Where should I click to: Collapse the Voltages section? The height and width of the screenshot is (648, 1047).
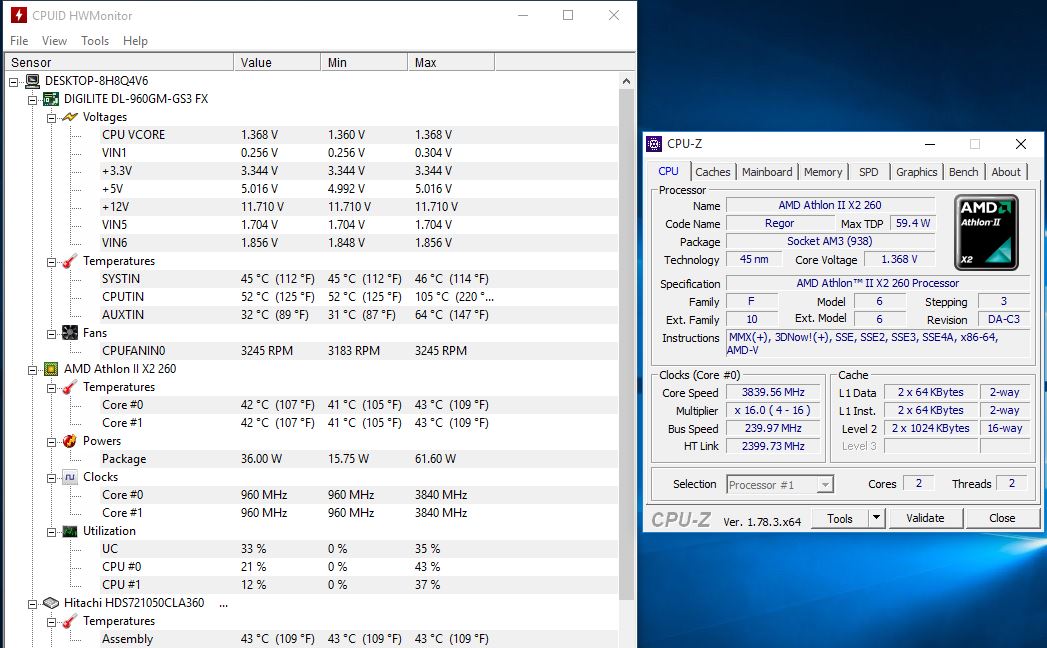[51, 118]
